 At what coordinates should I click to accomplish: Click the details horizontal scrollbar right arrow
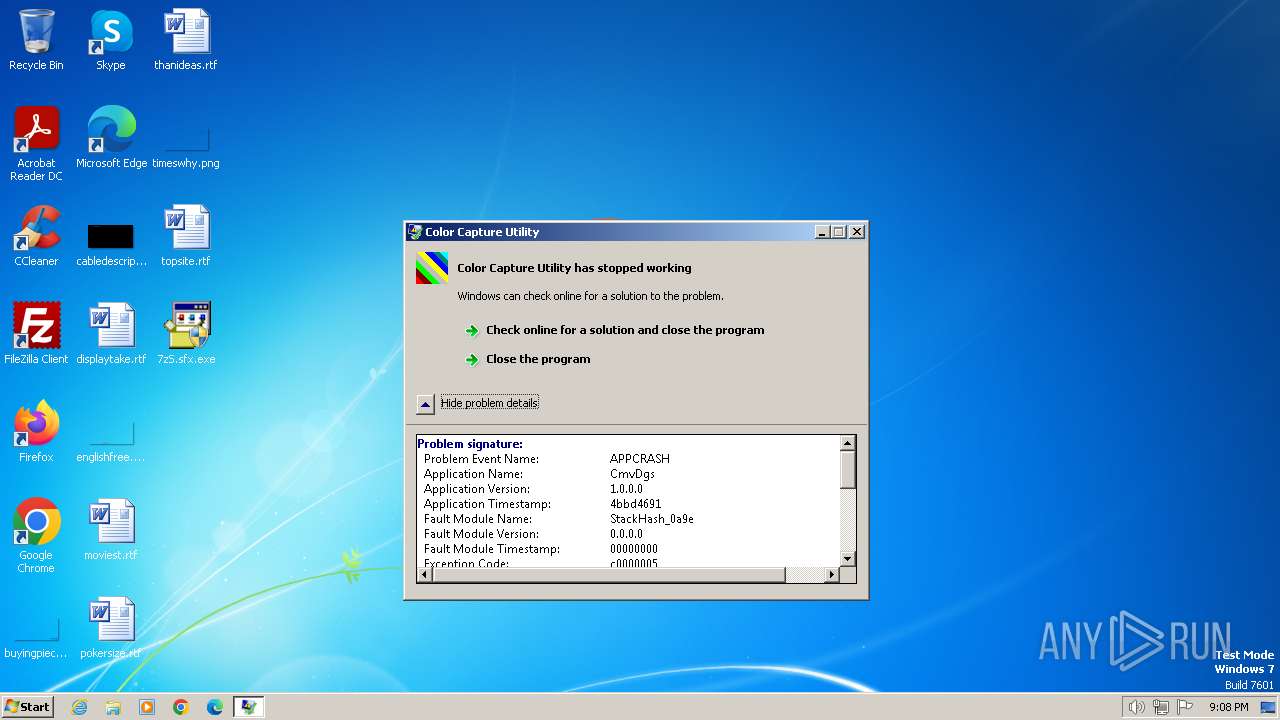click(832, 574)
